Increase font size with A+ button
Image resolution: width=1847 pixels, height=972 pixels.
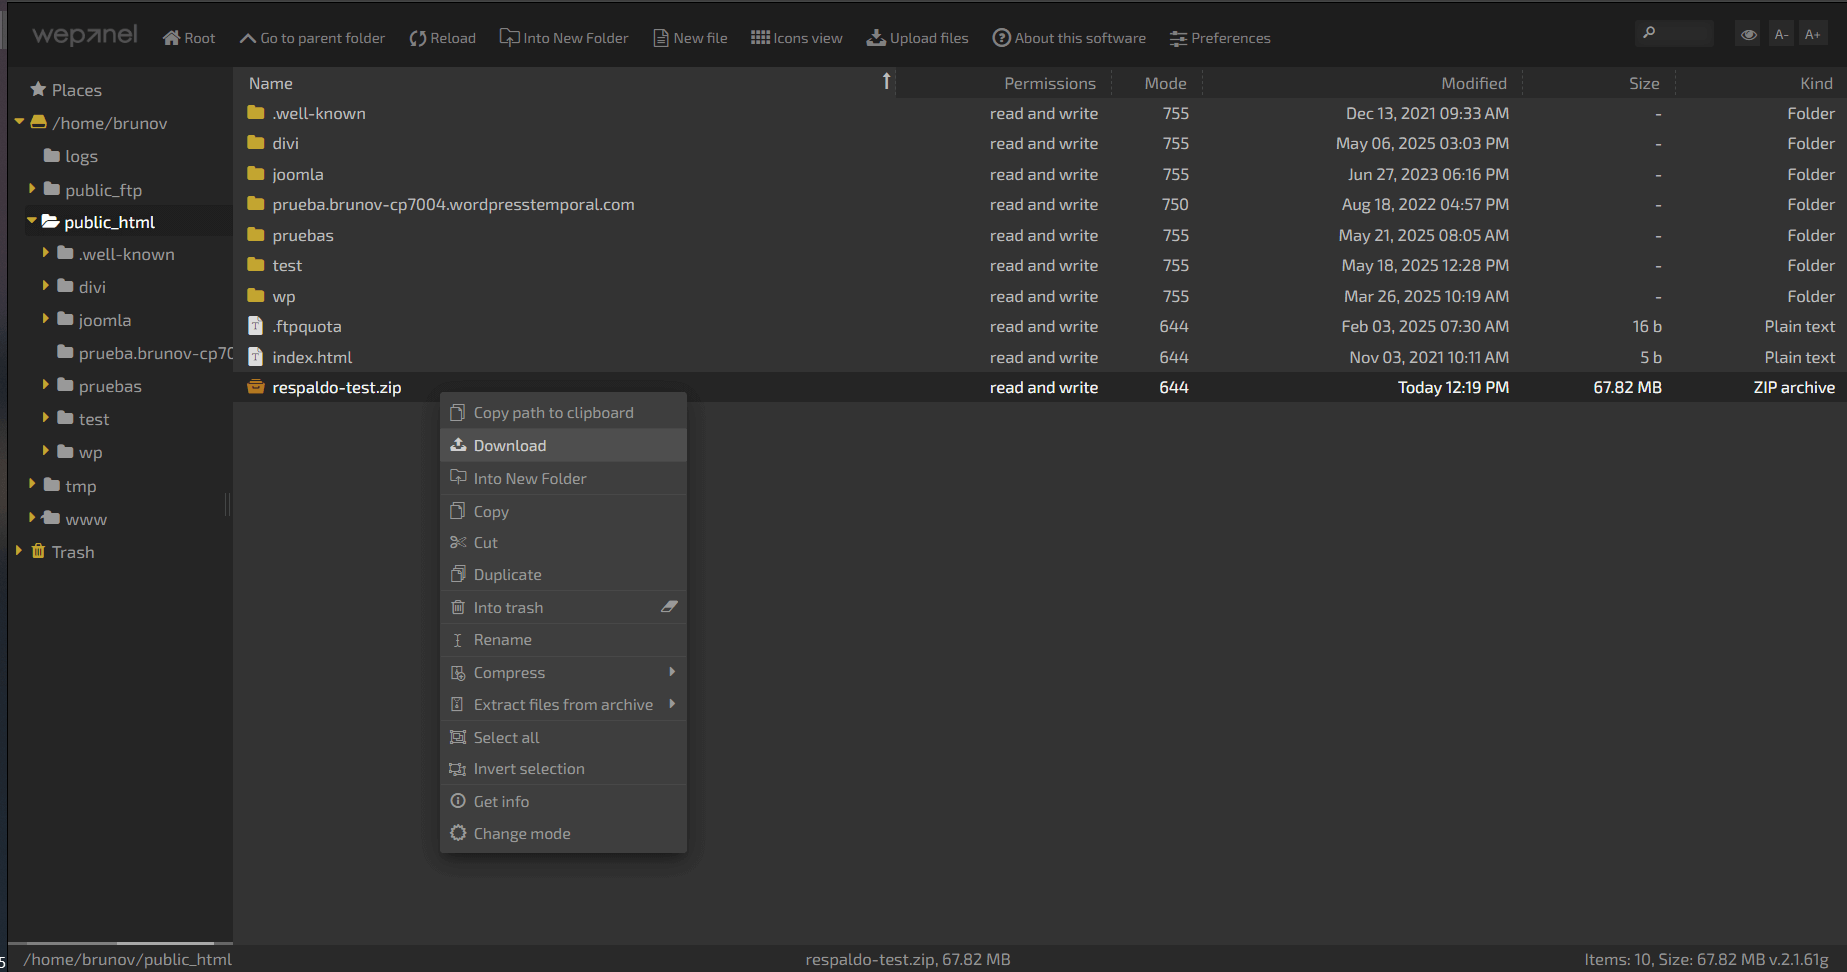(x=1812, y=34)
